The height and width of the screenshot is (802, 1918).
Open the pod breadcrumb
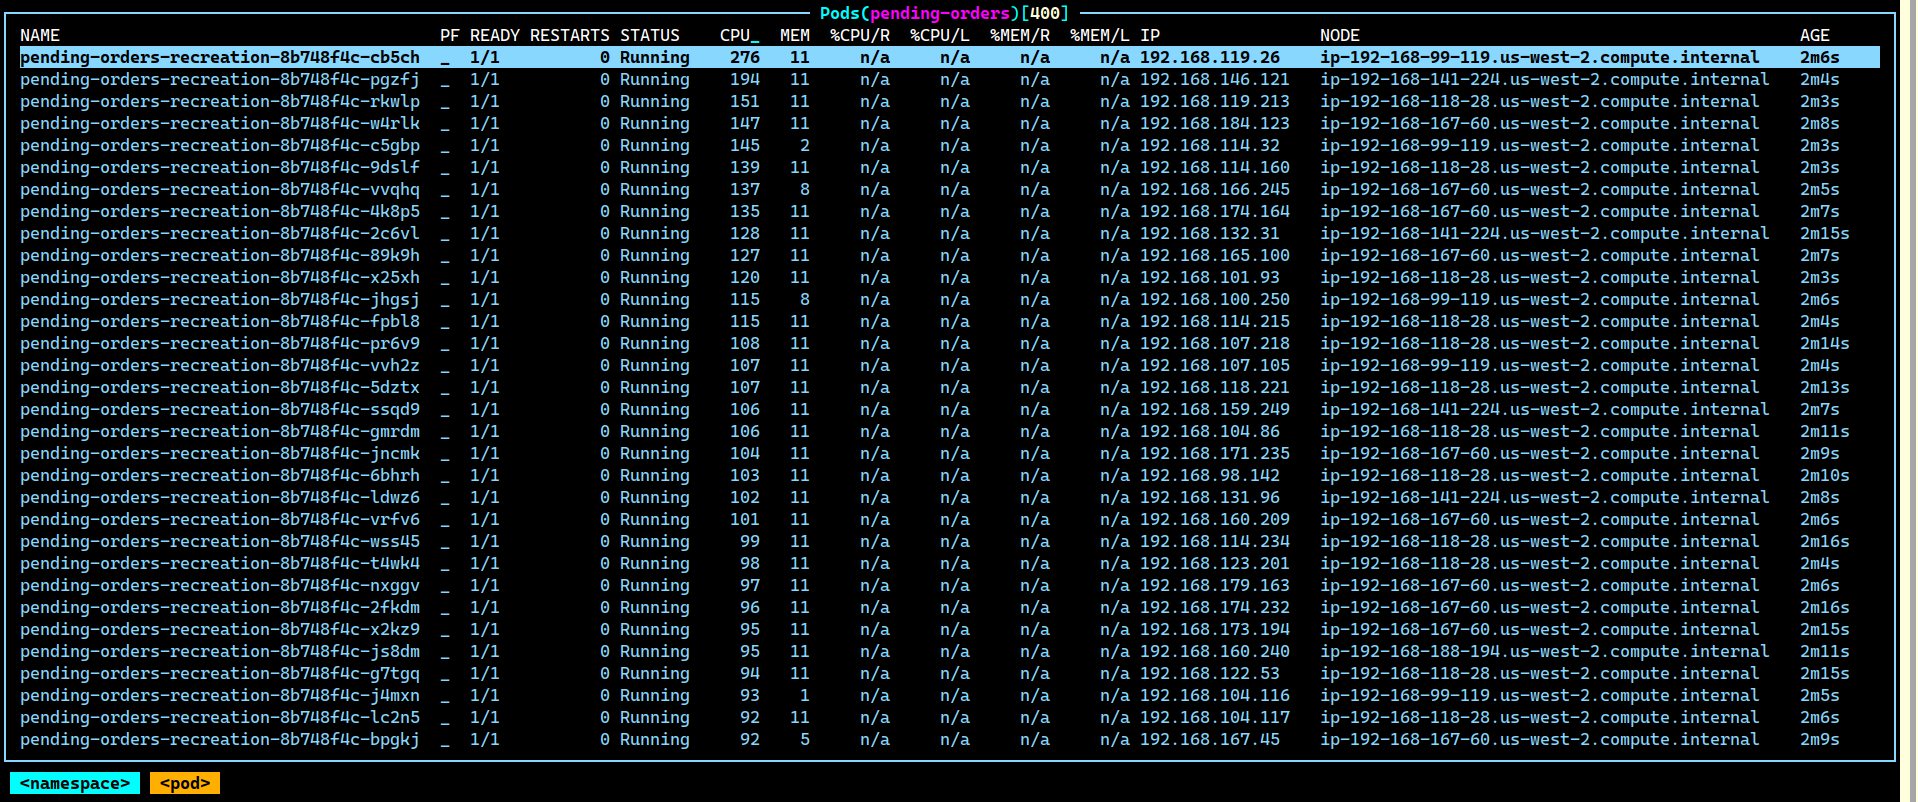[x=185, y=783]
